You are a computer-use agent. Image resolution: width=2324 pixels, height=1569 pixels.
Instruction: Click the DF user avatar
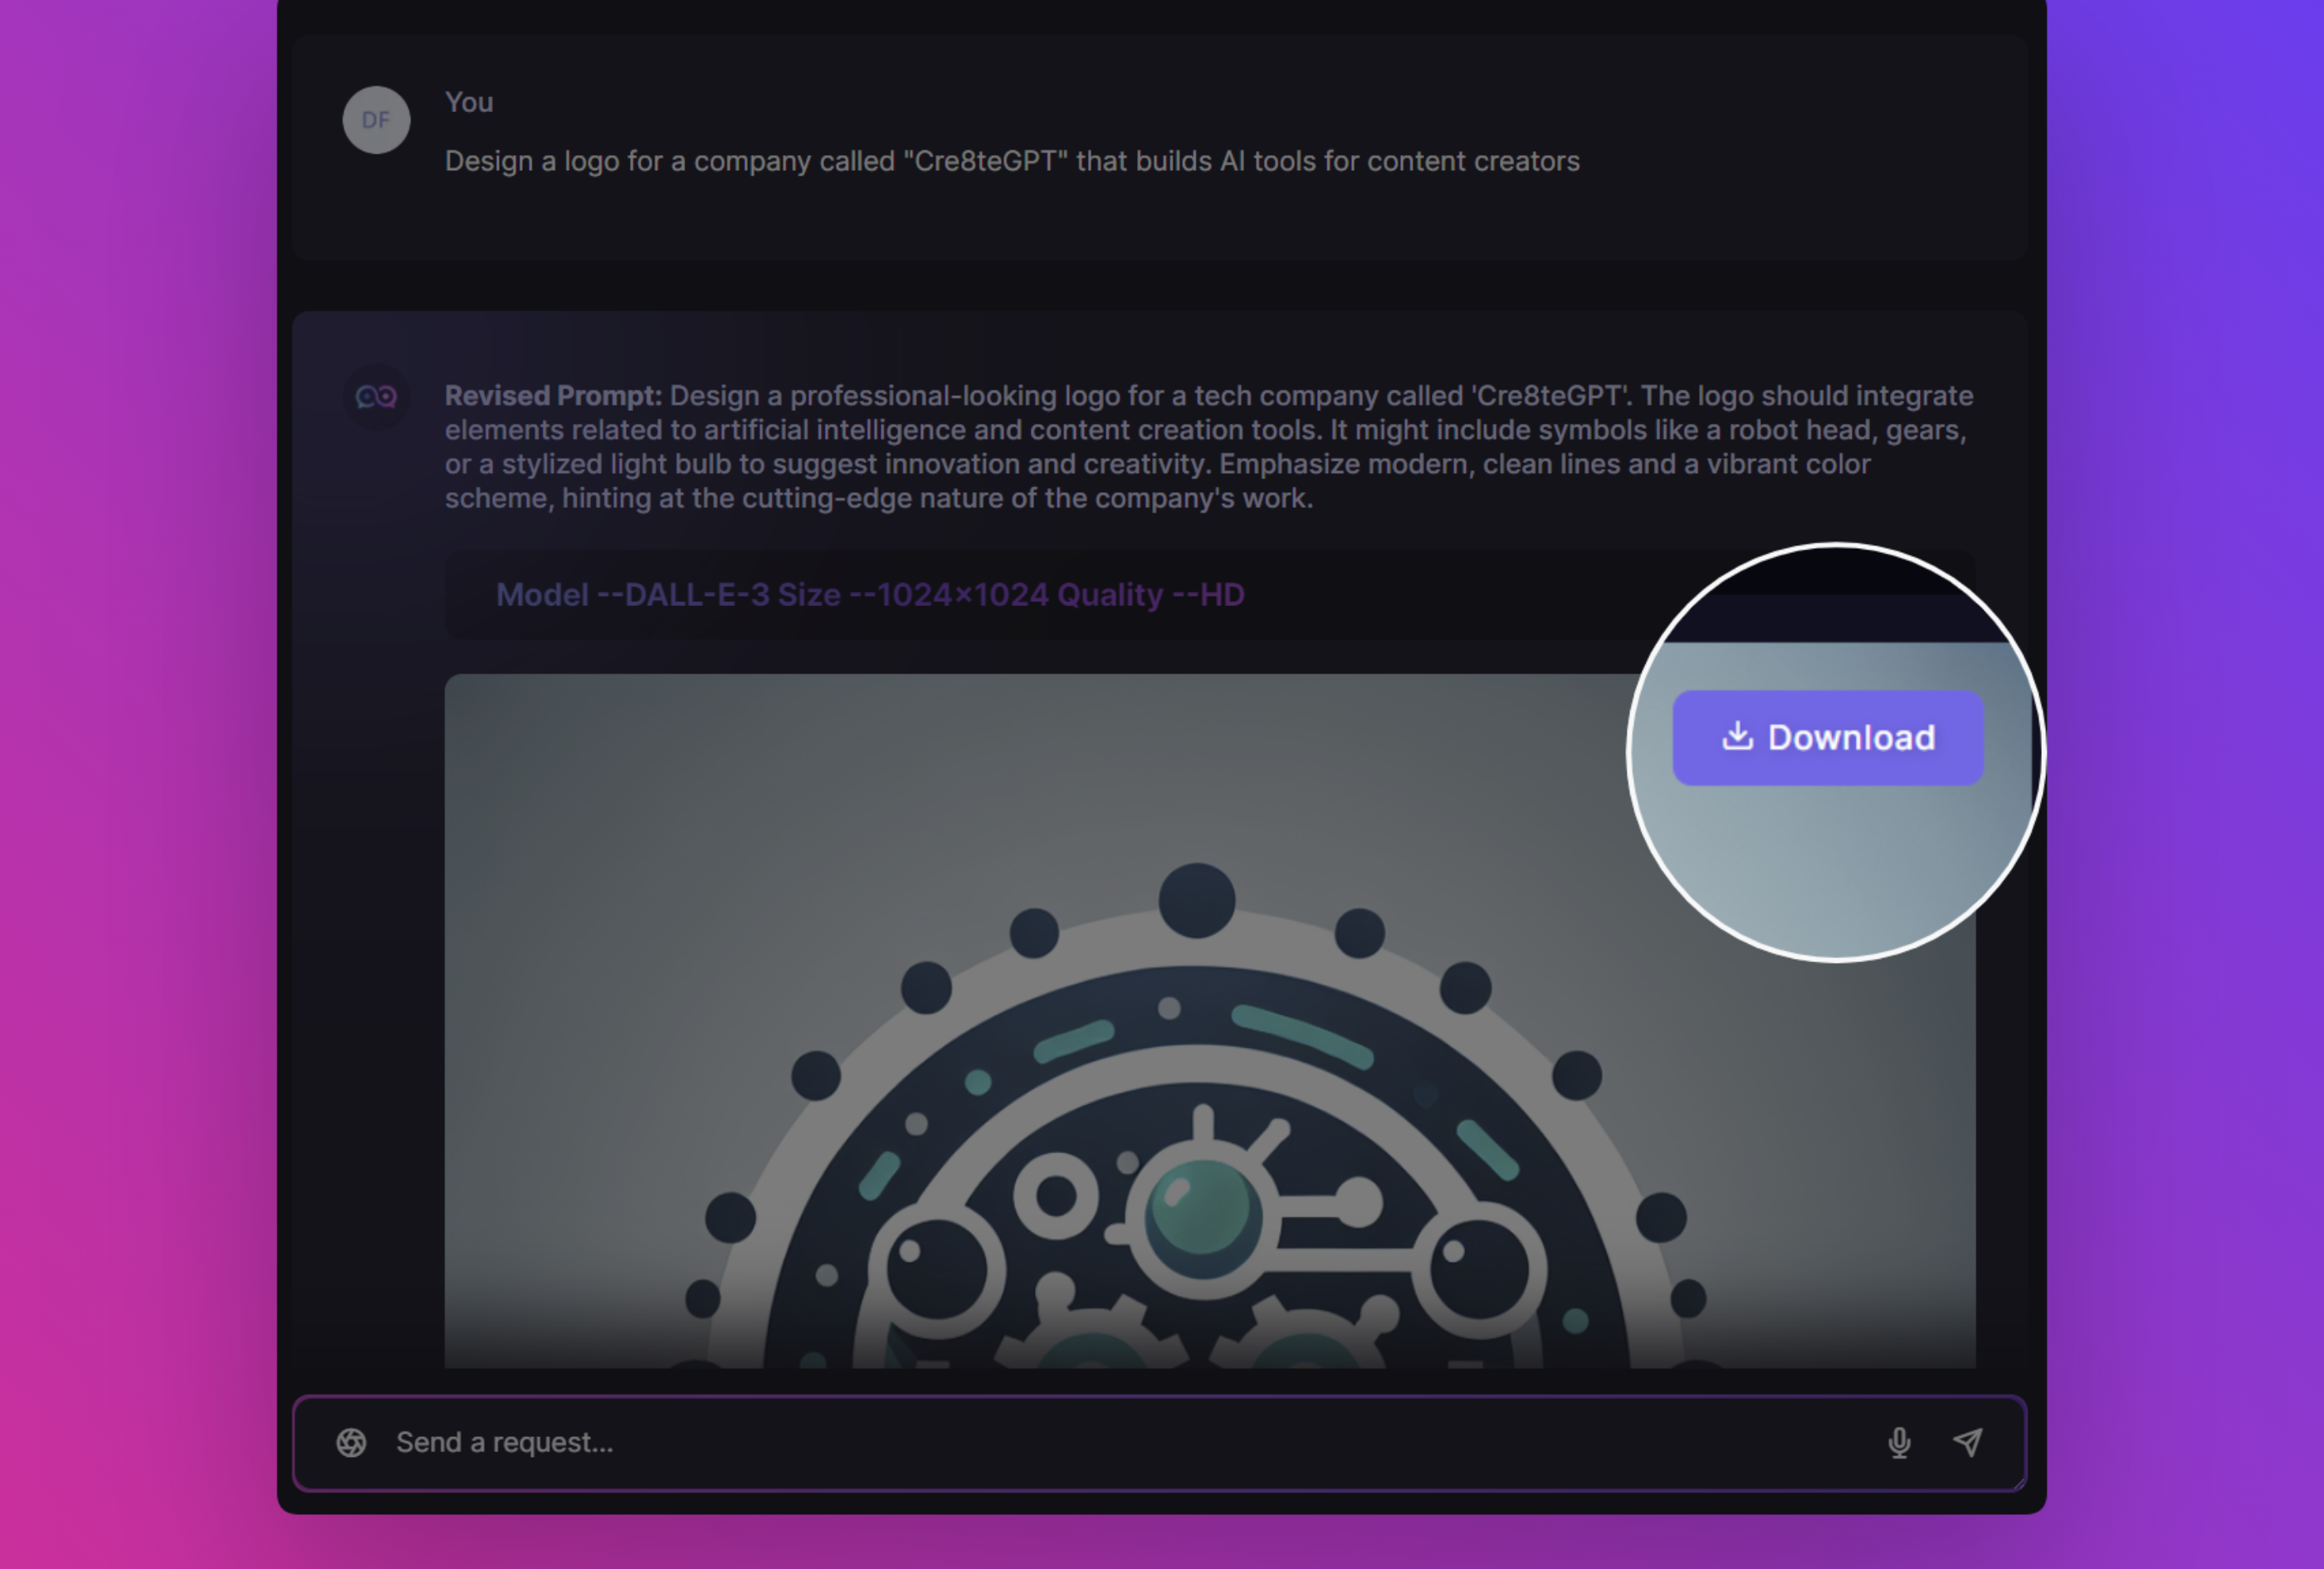[376, 120]
